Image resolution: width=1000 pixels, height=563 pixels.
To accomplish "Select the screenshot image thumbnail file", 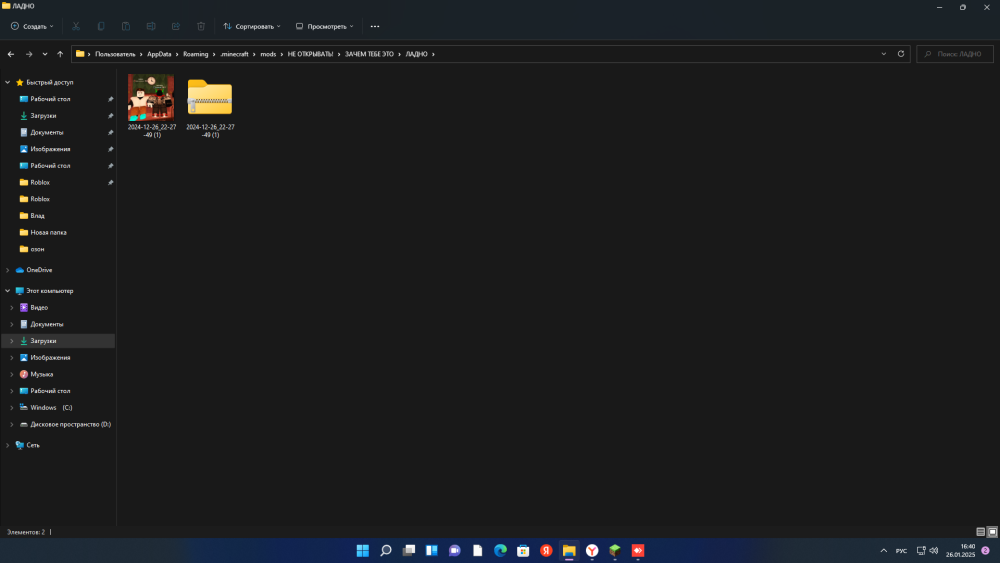I will [x=151, y=106].
